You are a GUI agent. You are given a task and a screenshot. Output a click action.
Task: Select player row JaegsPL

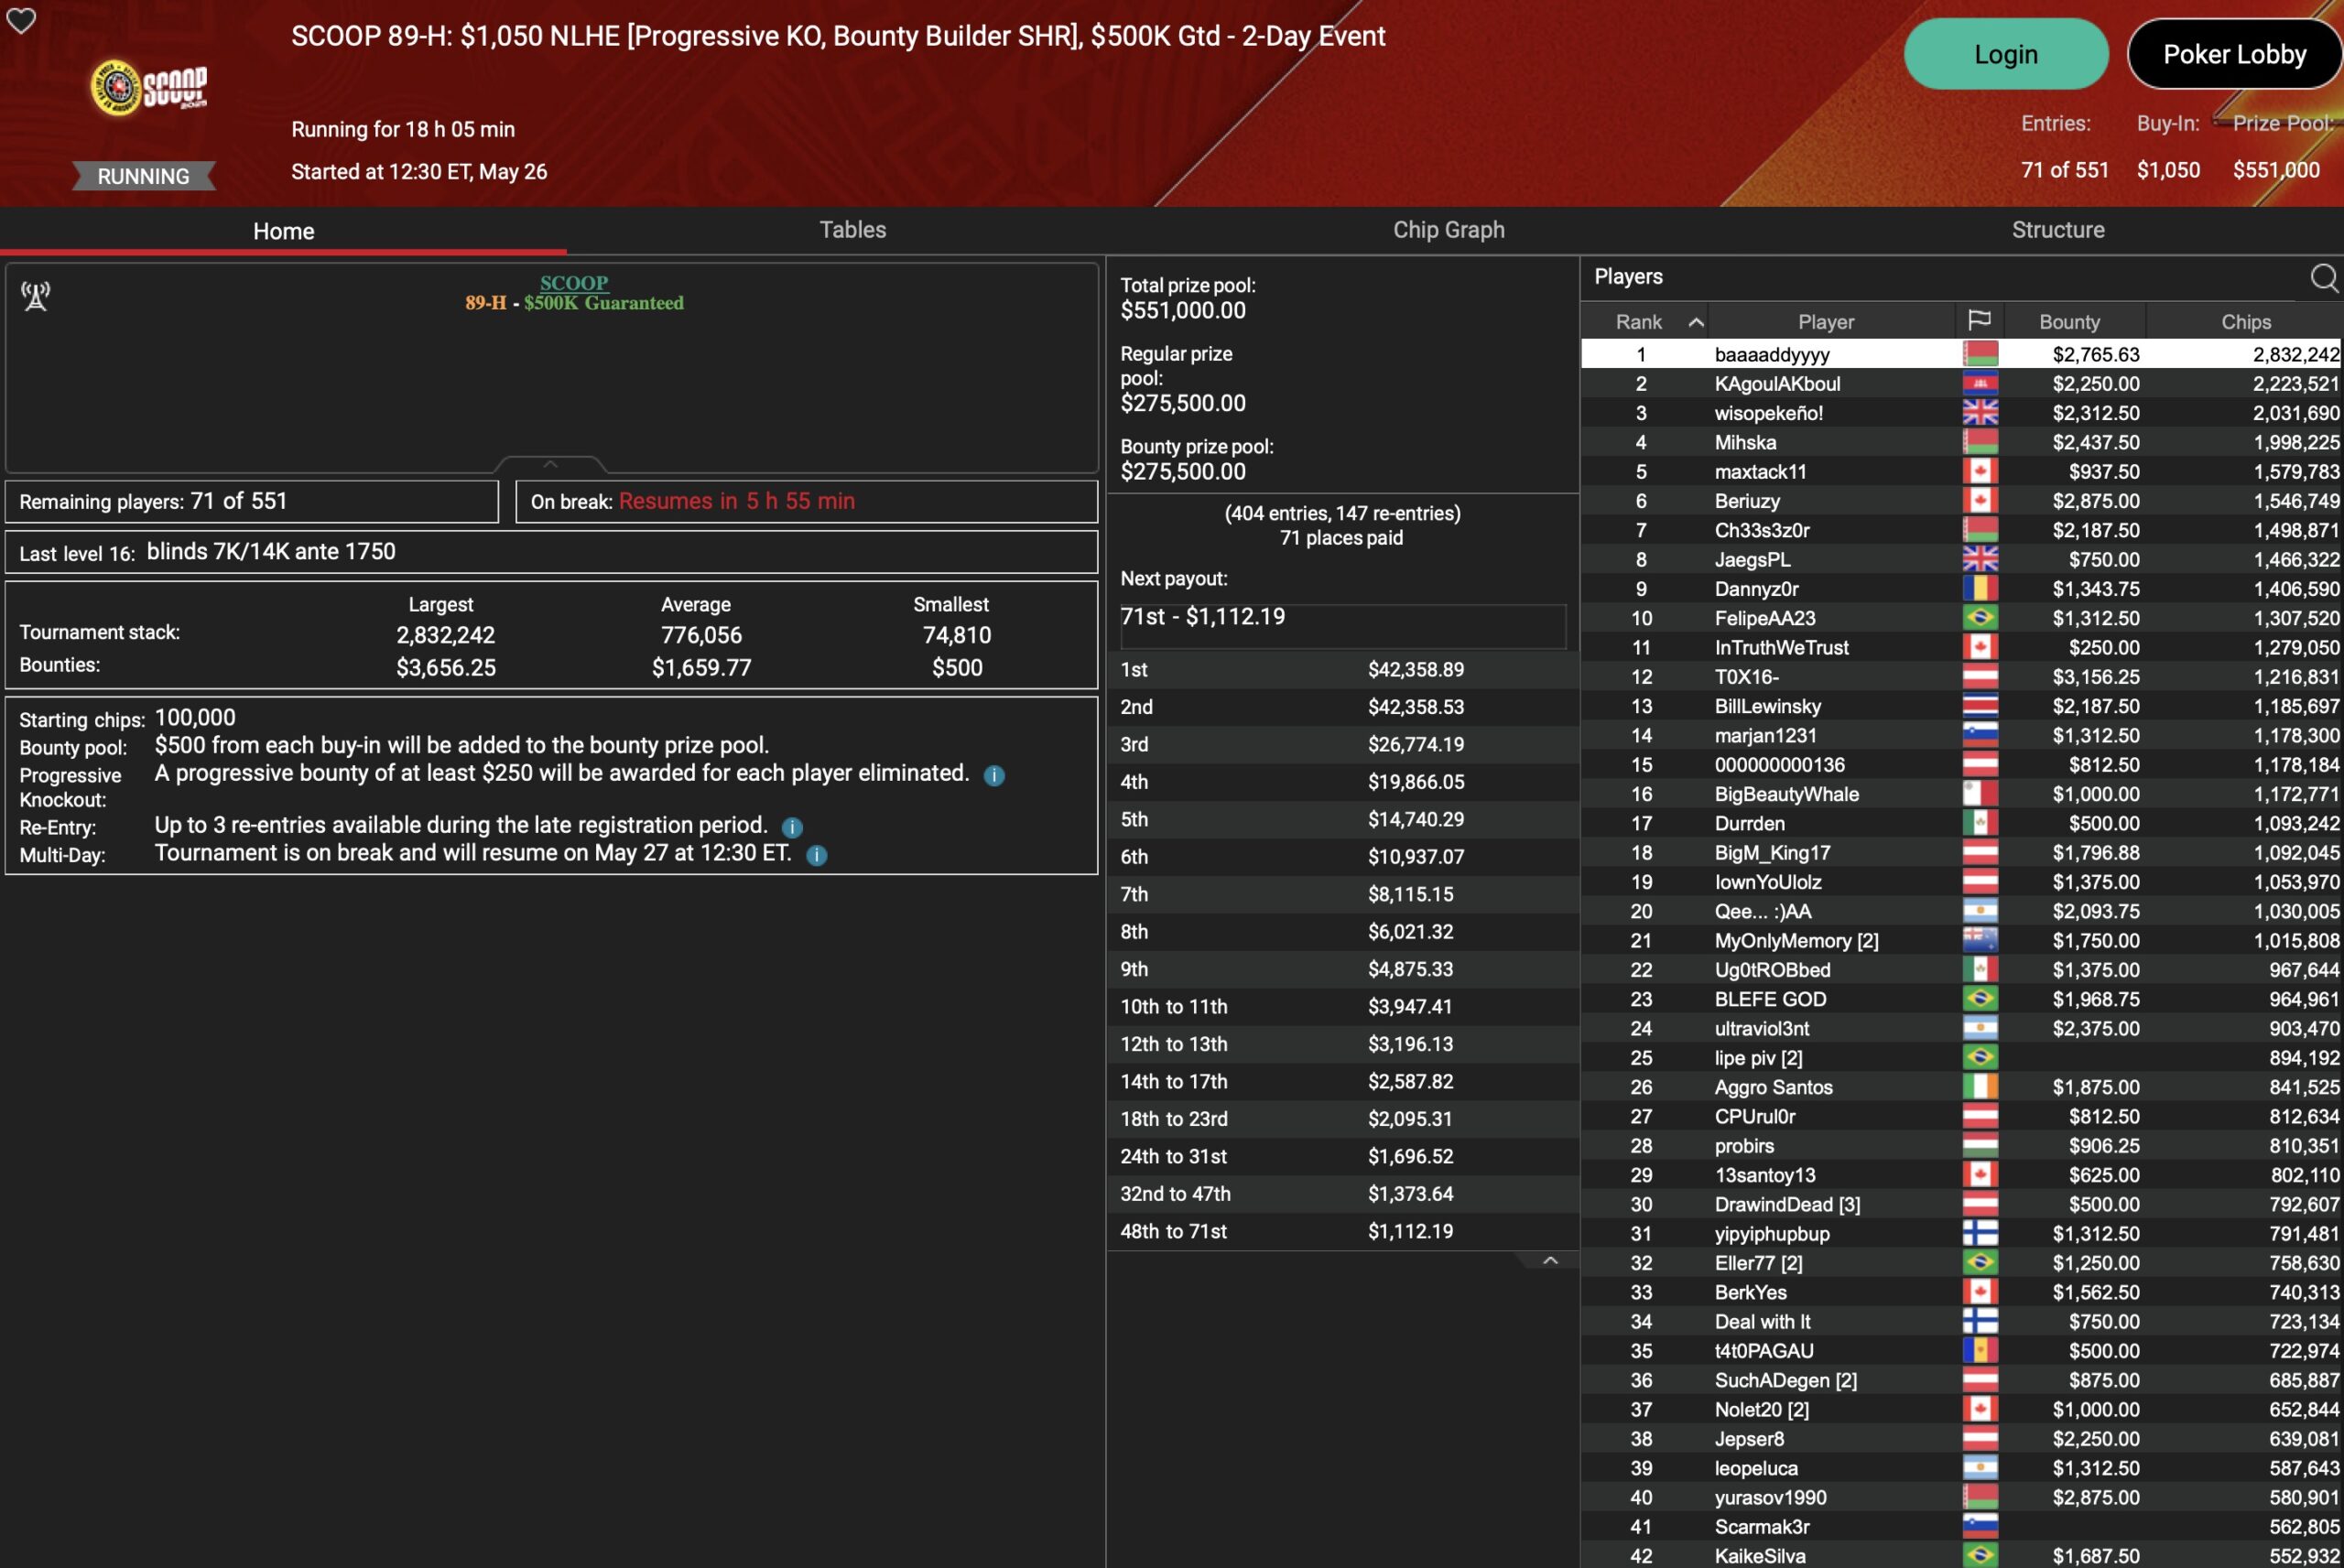1962,559
